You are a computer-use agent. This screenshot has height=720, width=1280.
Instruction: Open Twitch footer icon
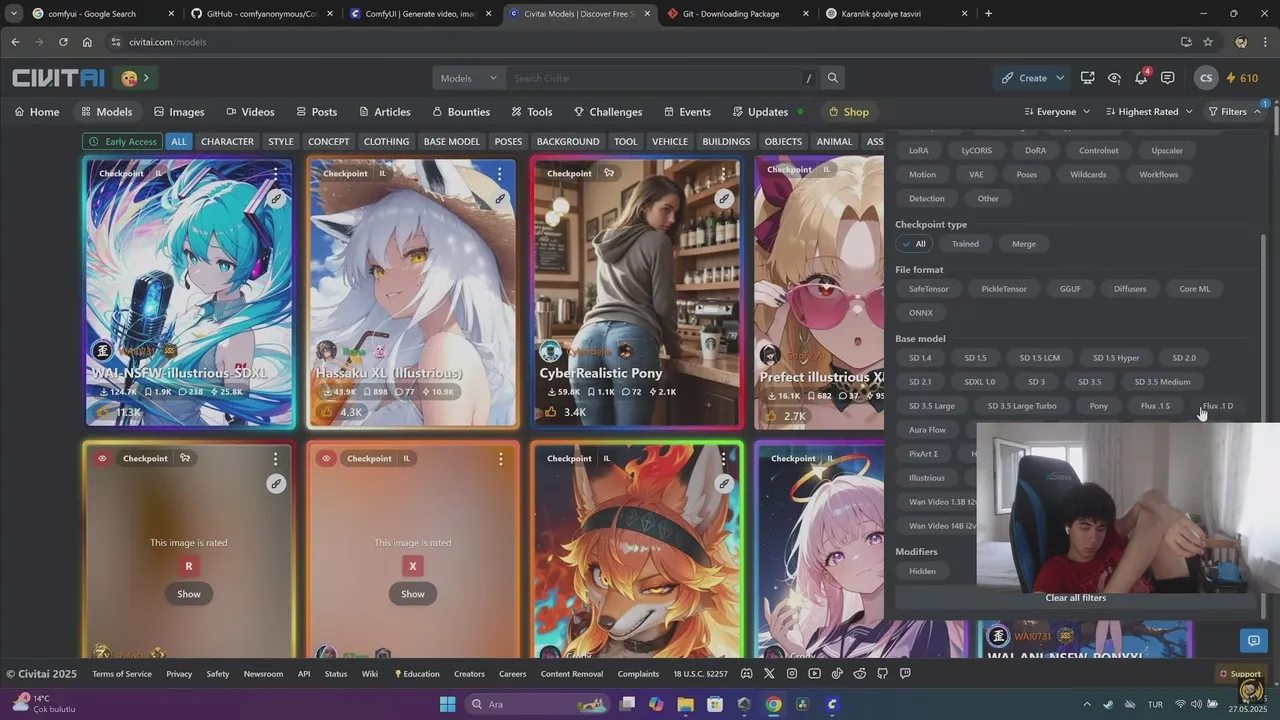(x=905, y=674)
